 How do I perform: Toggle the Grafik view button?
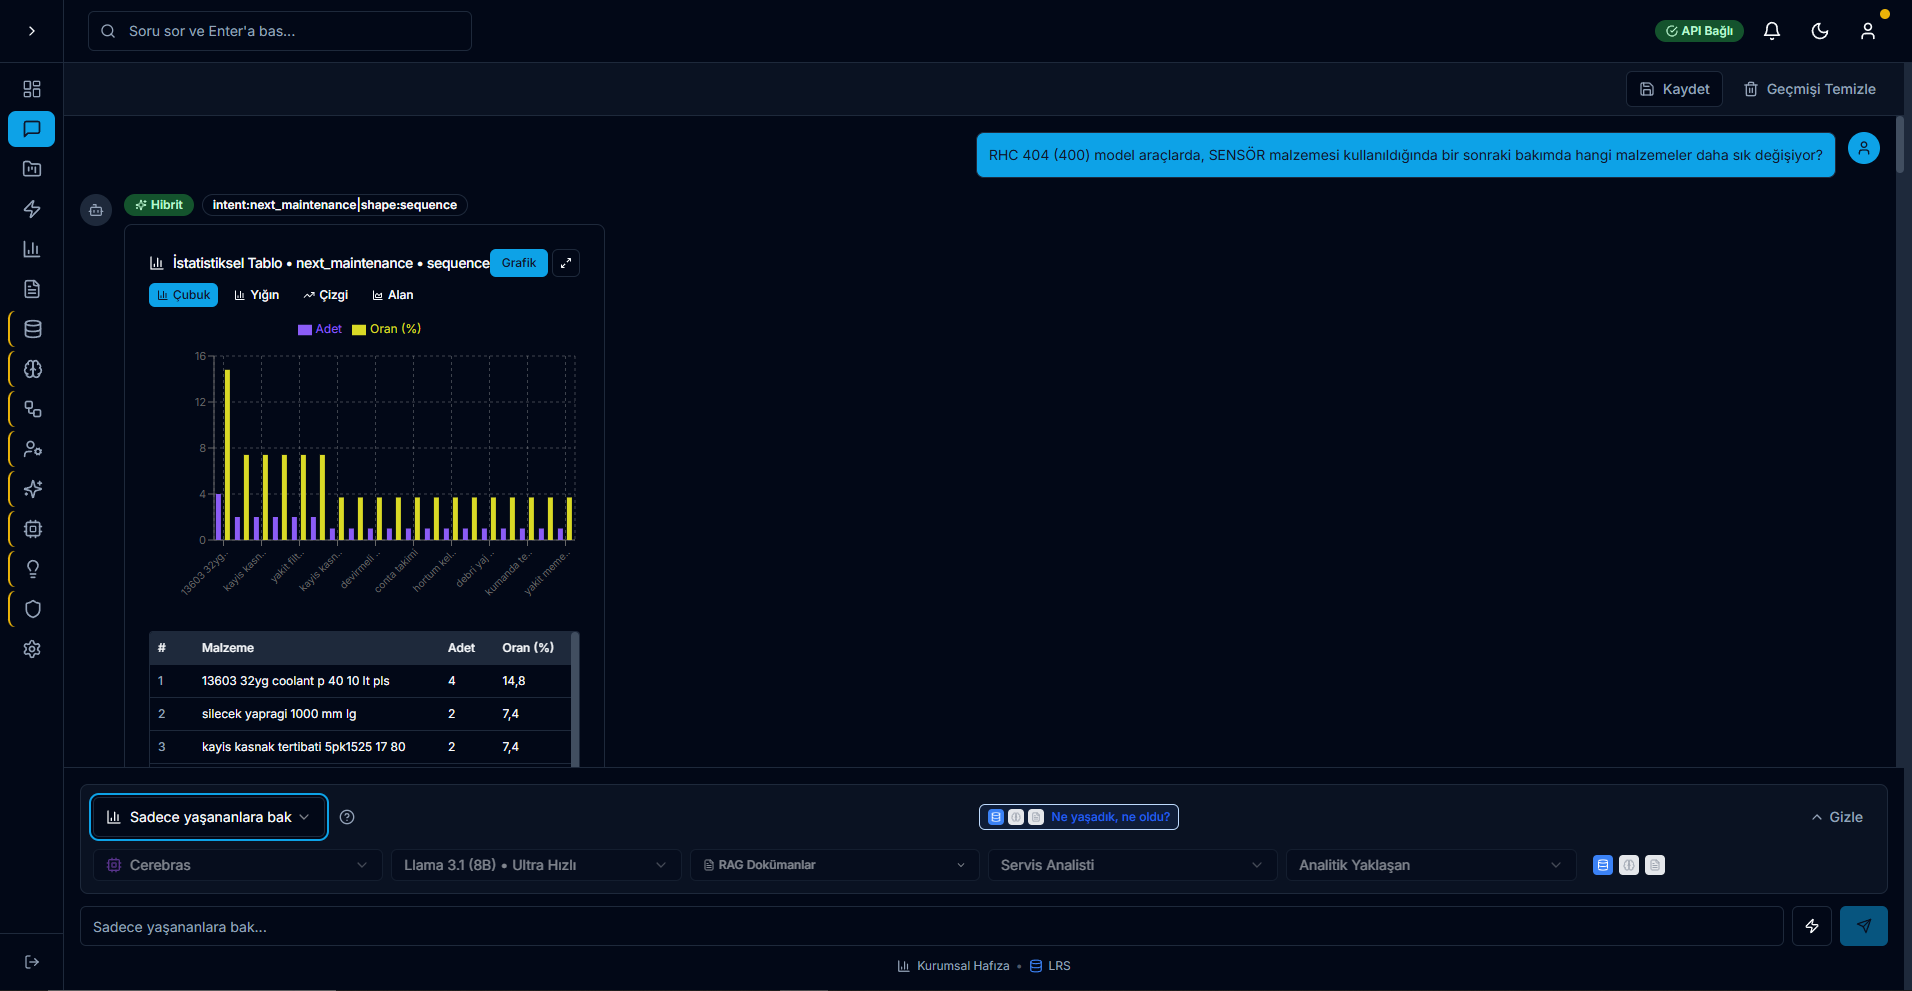coord(519,263)
